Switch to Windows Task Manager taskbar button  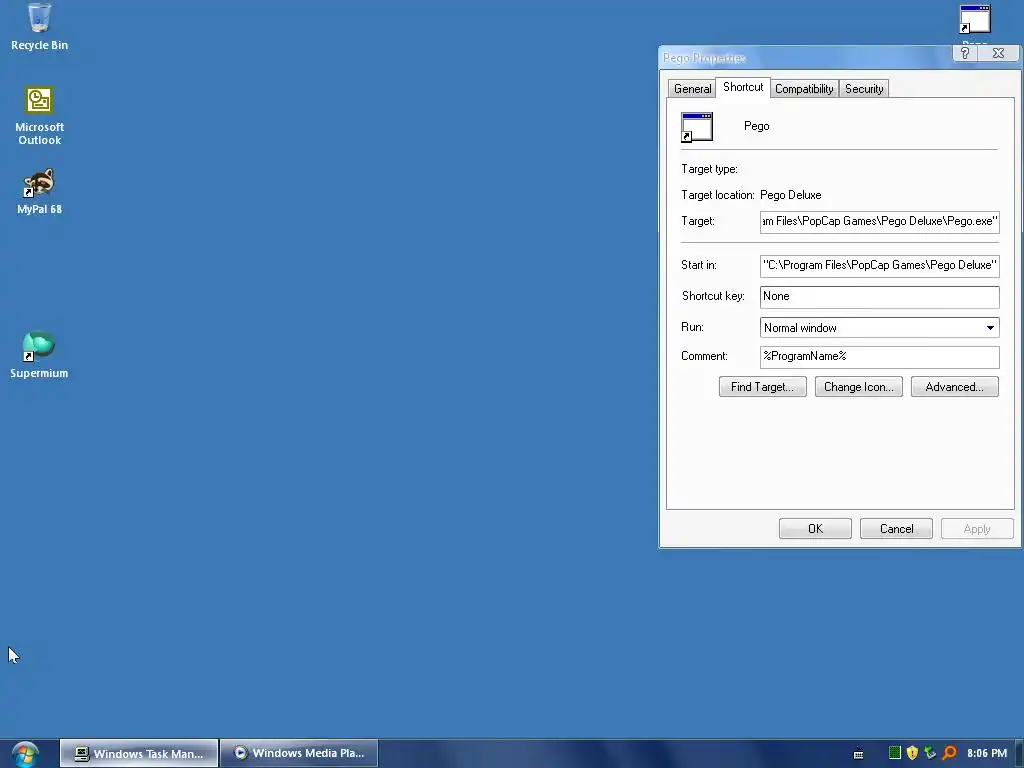click(x=139, y=754)
